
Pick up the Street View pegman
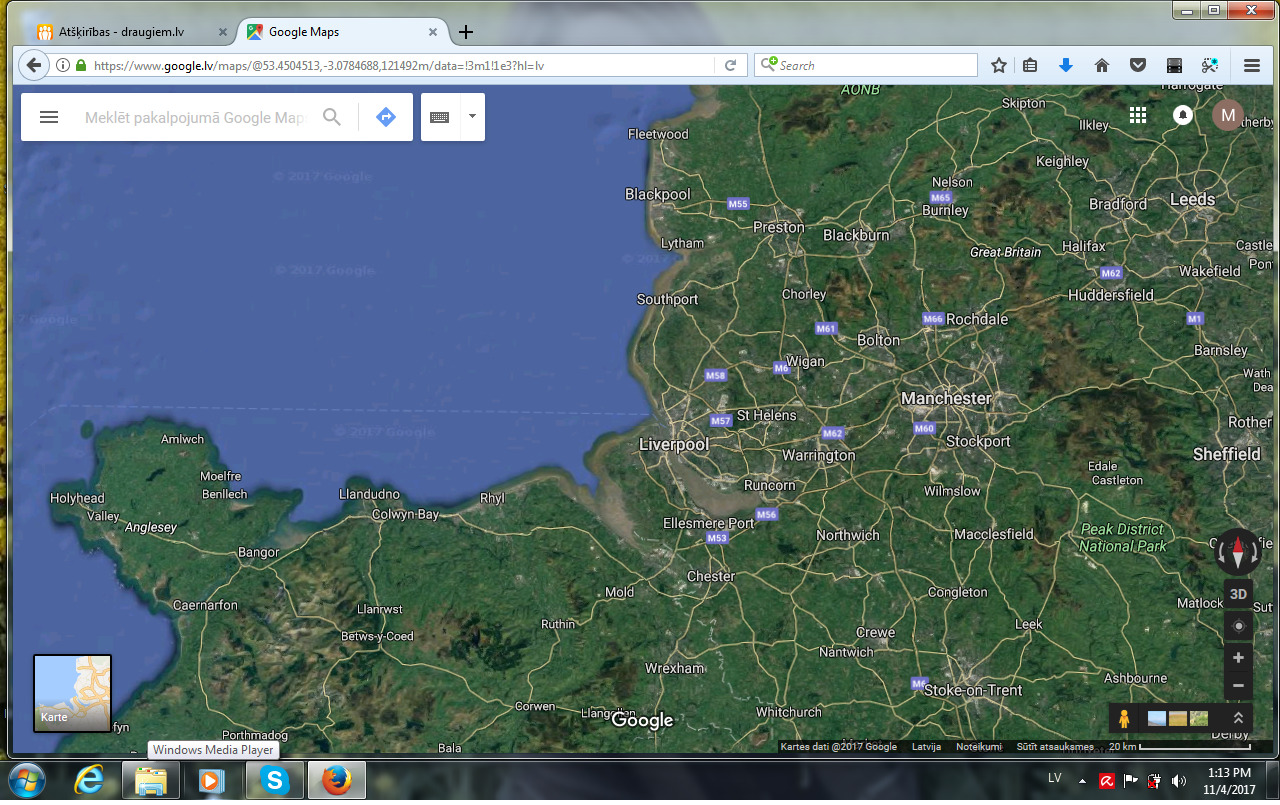point(1124,718)
